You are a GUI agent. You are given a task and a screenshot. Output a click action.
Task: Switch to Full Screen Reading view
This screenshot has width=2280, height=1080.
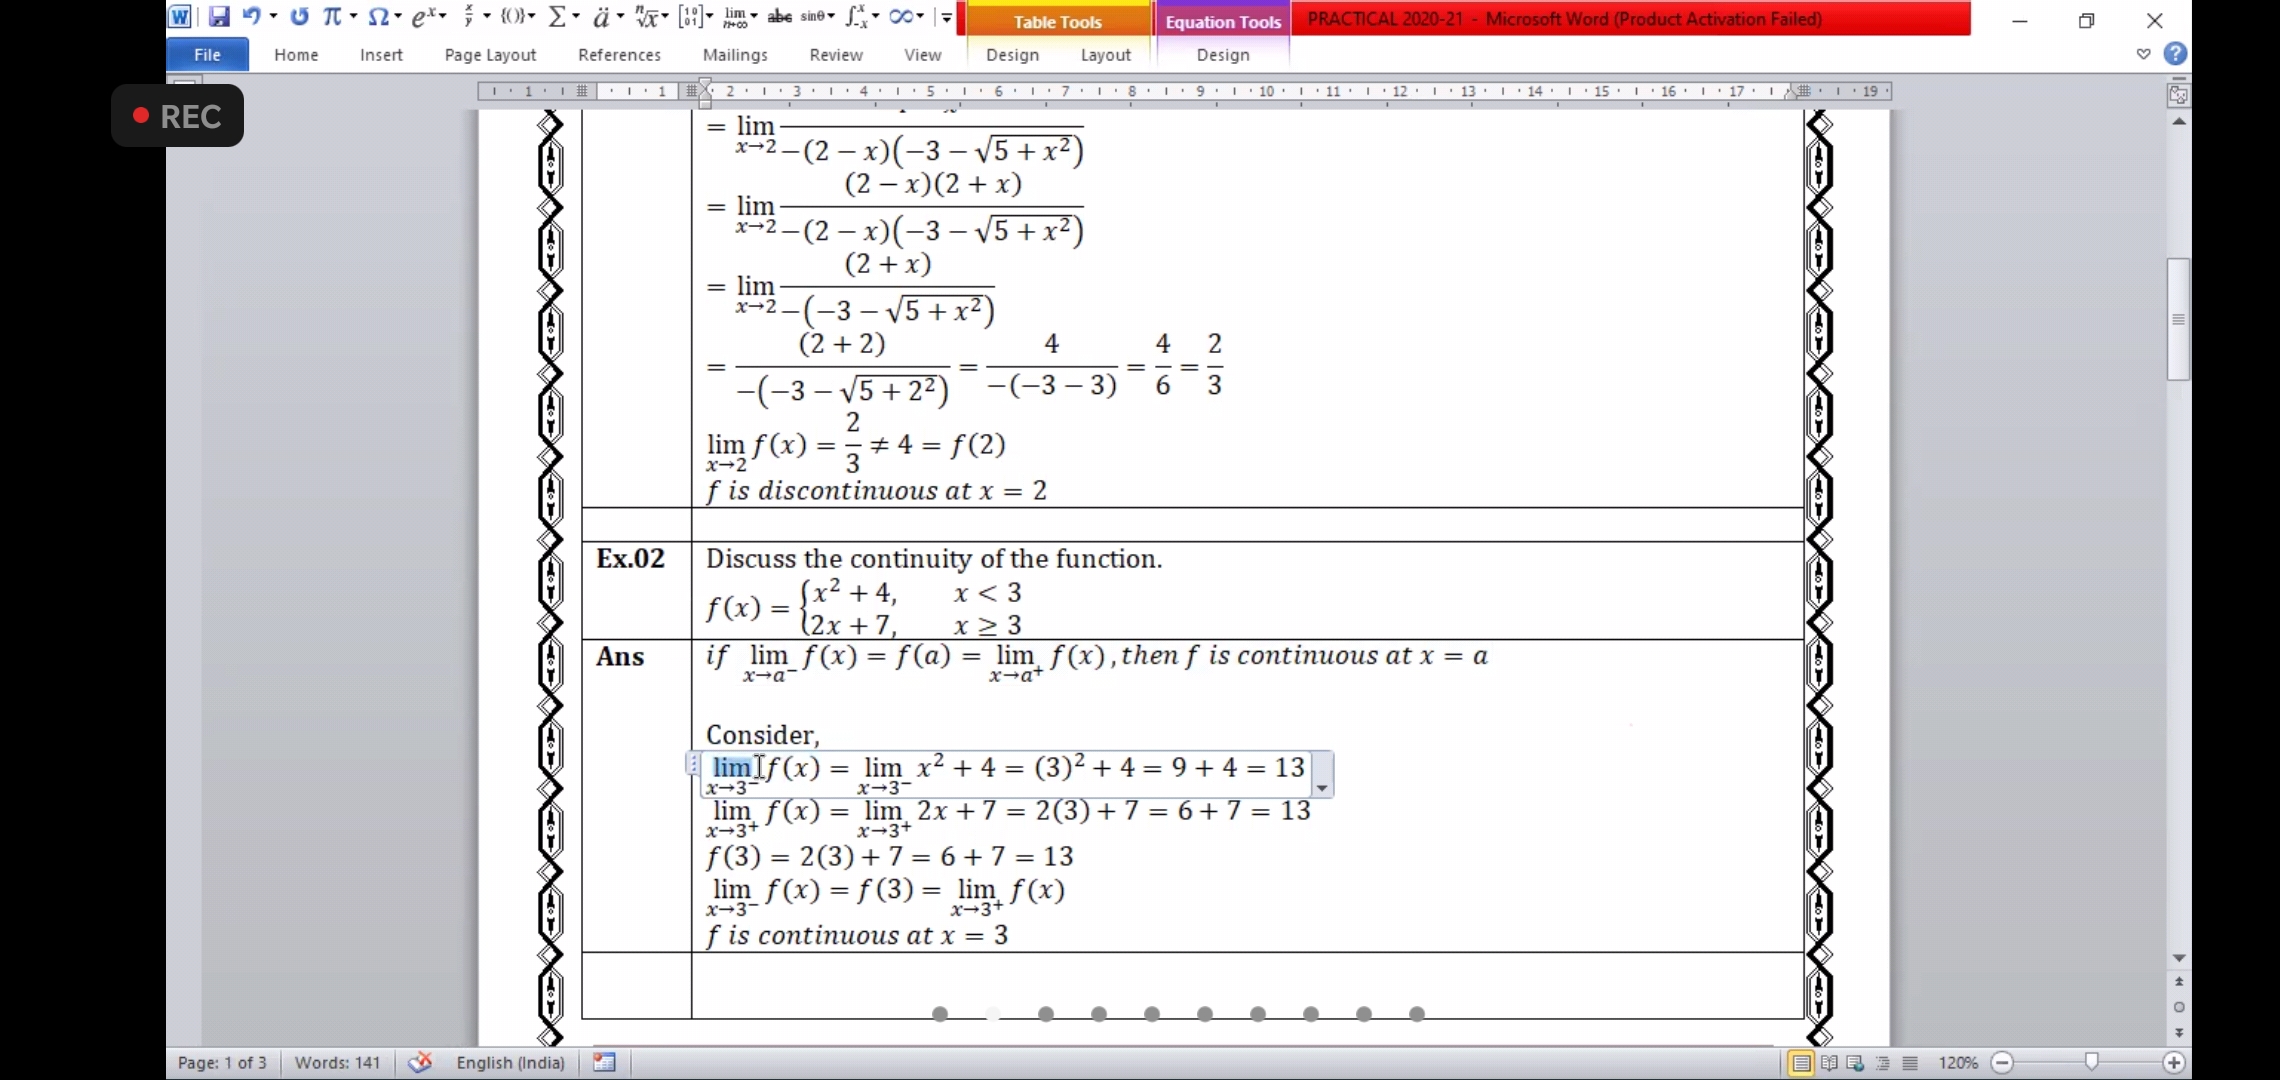coord(1829,1063)
